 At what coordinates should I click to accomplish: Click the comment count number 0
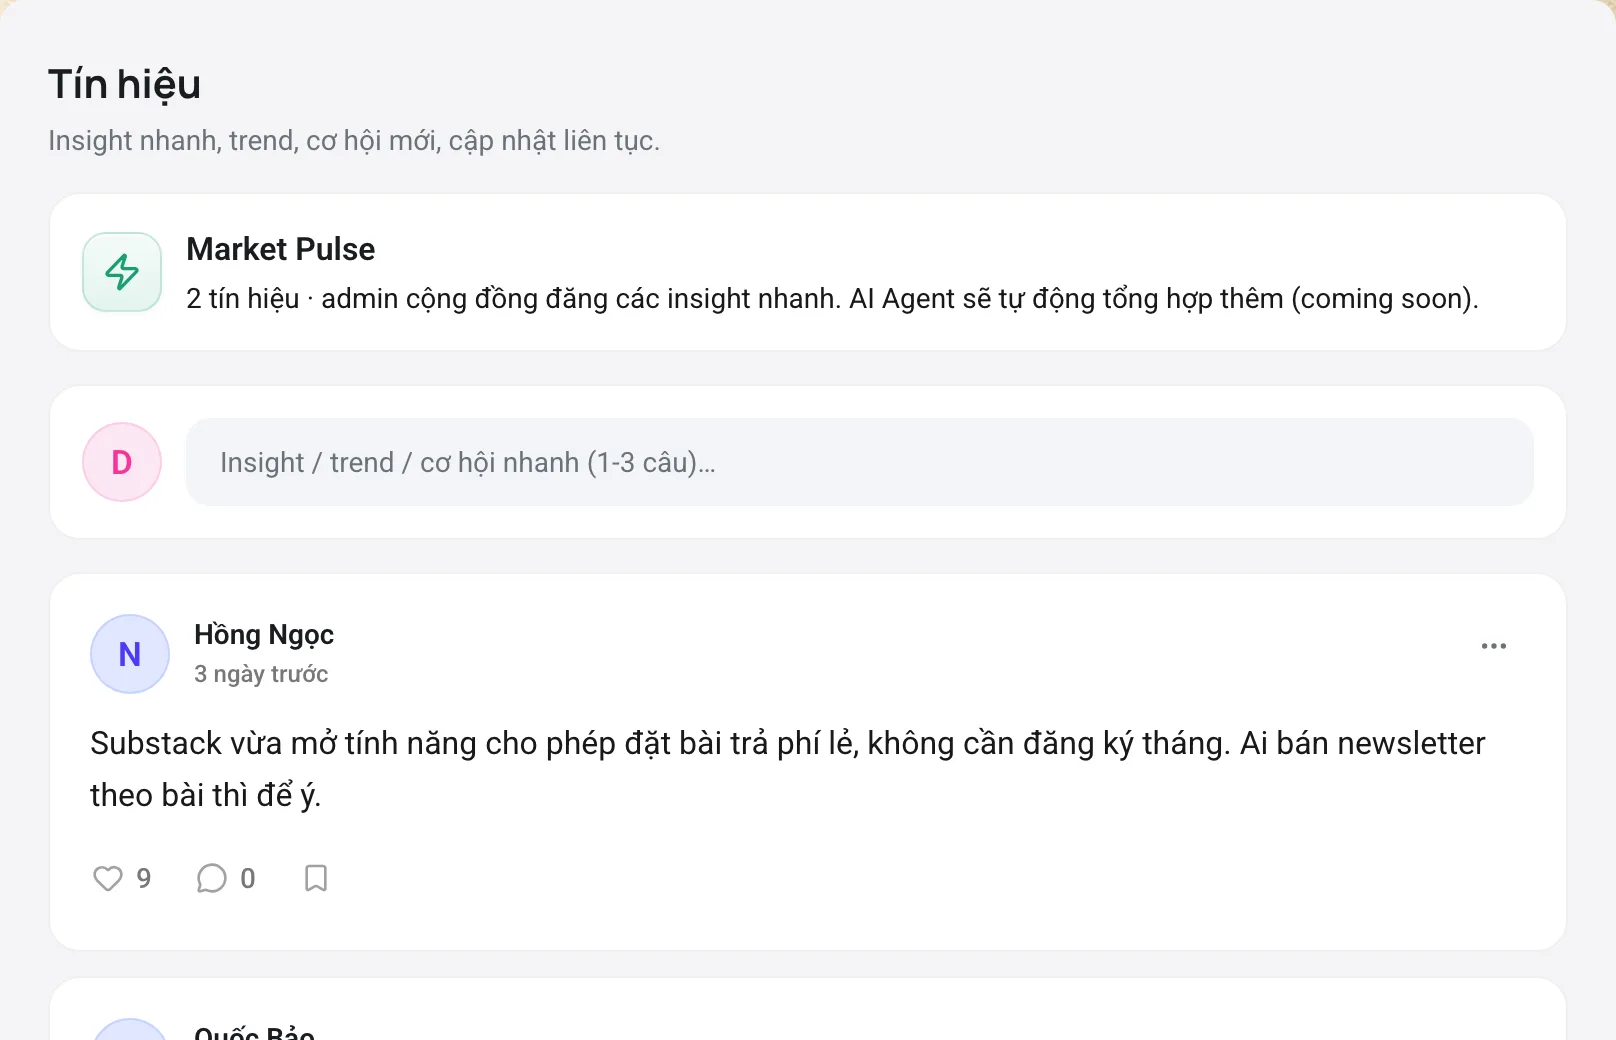248,878
